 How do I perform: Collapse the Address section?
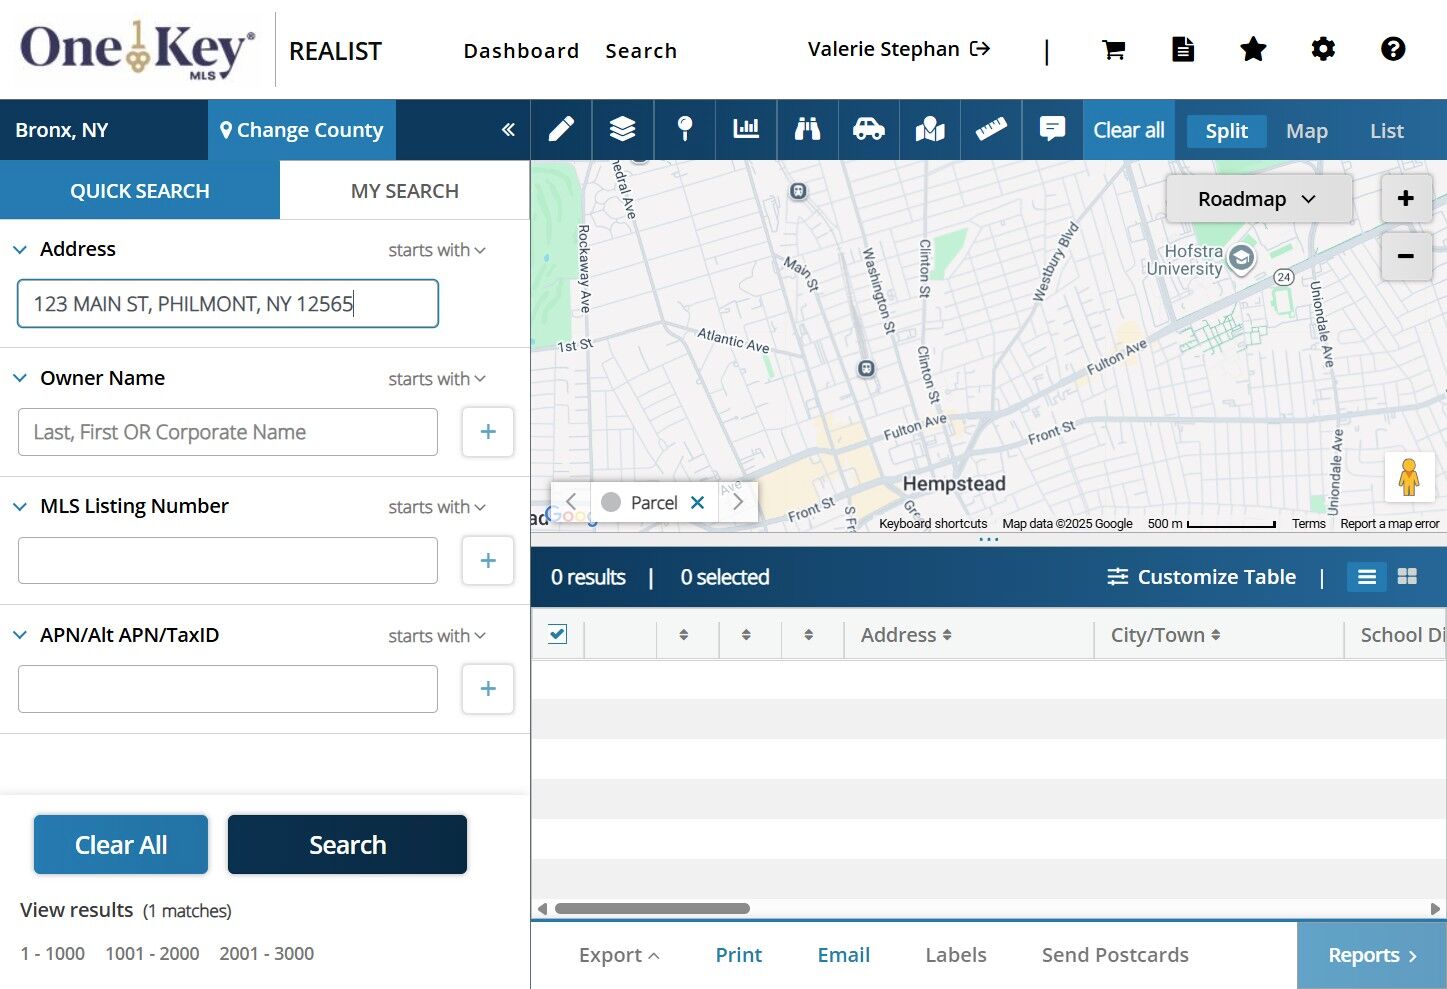click(20, 249)
